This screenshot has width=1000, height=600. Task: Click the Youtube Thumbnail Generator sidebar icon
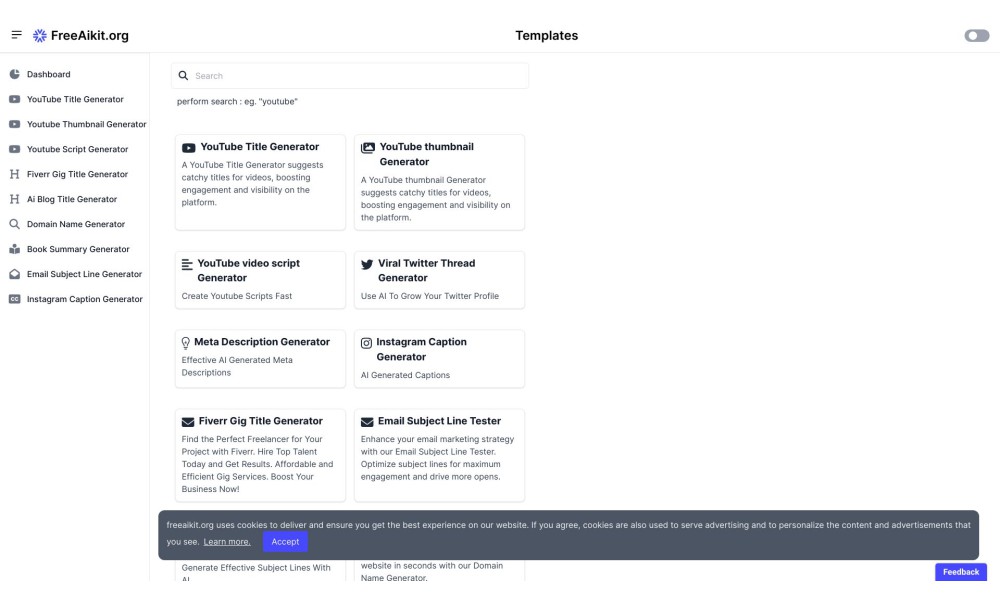(14, 124)
